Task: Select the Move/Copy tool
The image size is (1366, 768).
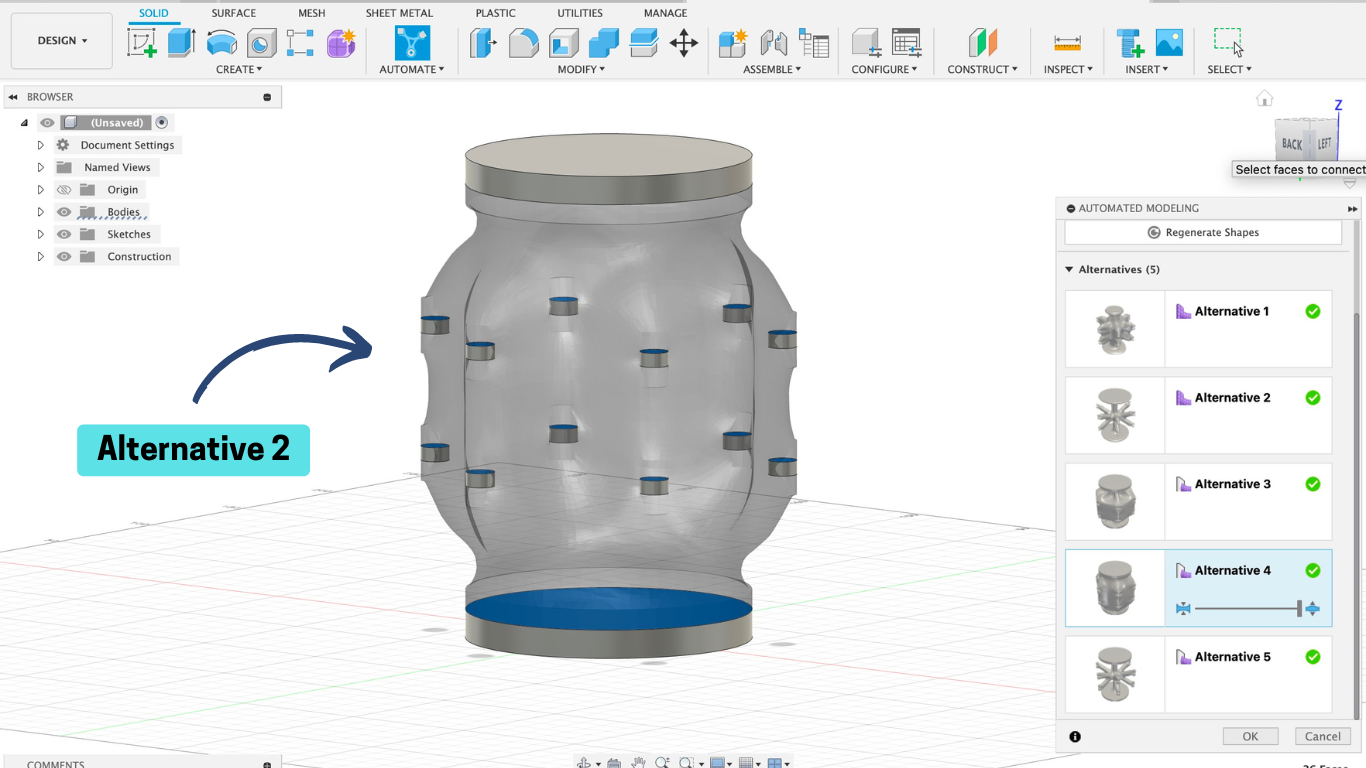Action: pos(684,43)
